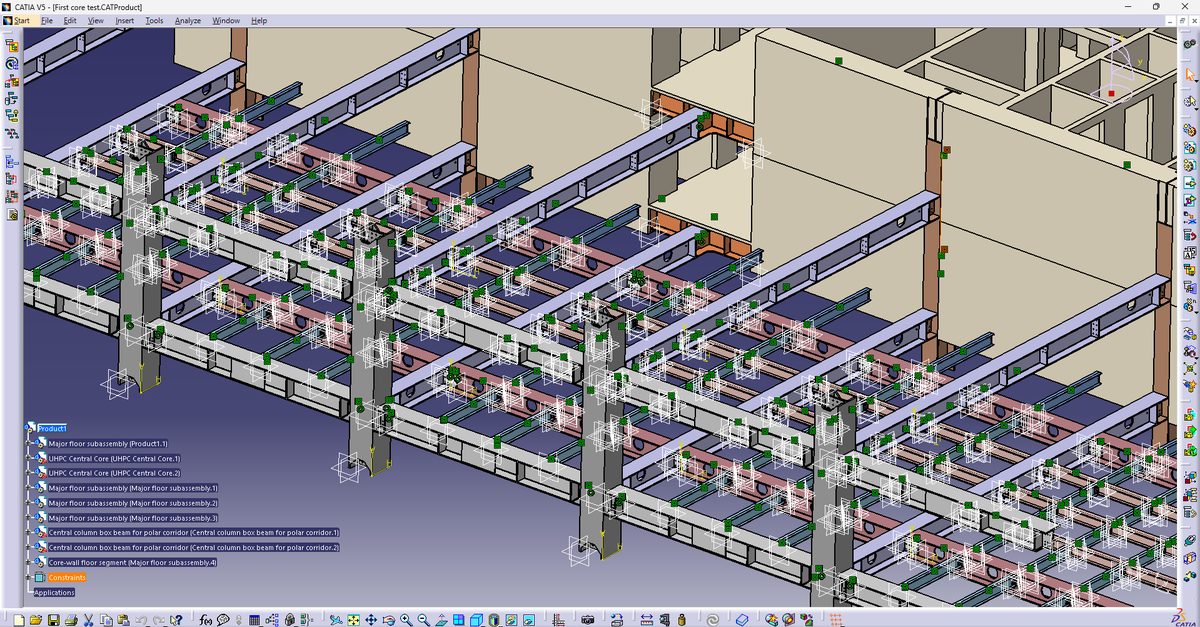Open the Insert menu
The height and width of the screenshot is (627, 1200).
[125, 20]
